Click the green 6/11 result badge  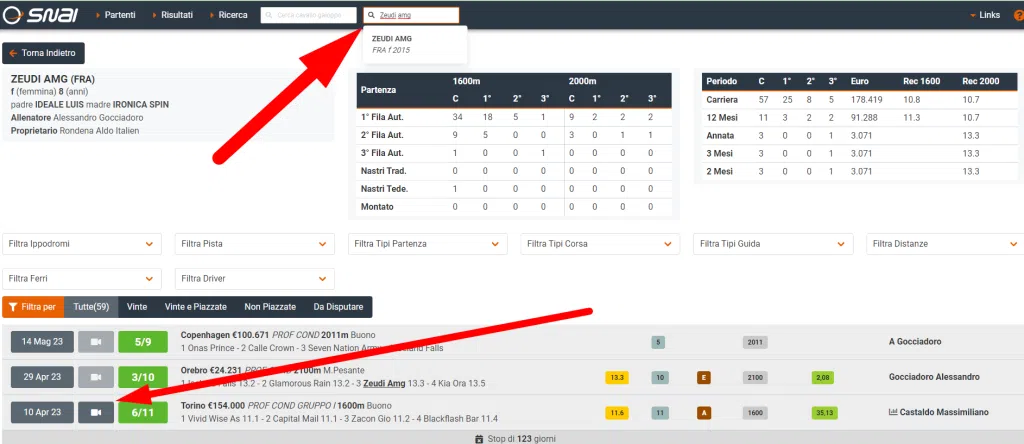click(143, 412)
